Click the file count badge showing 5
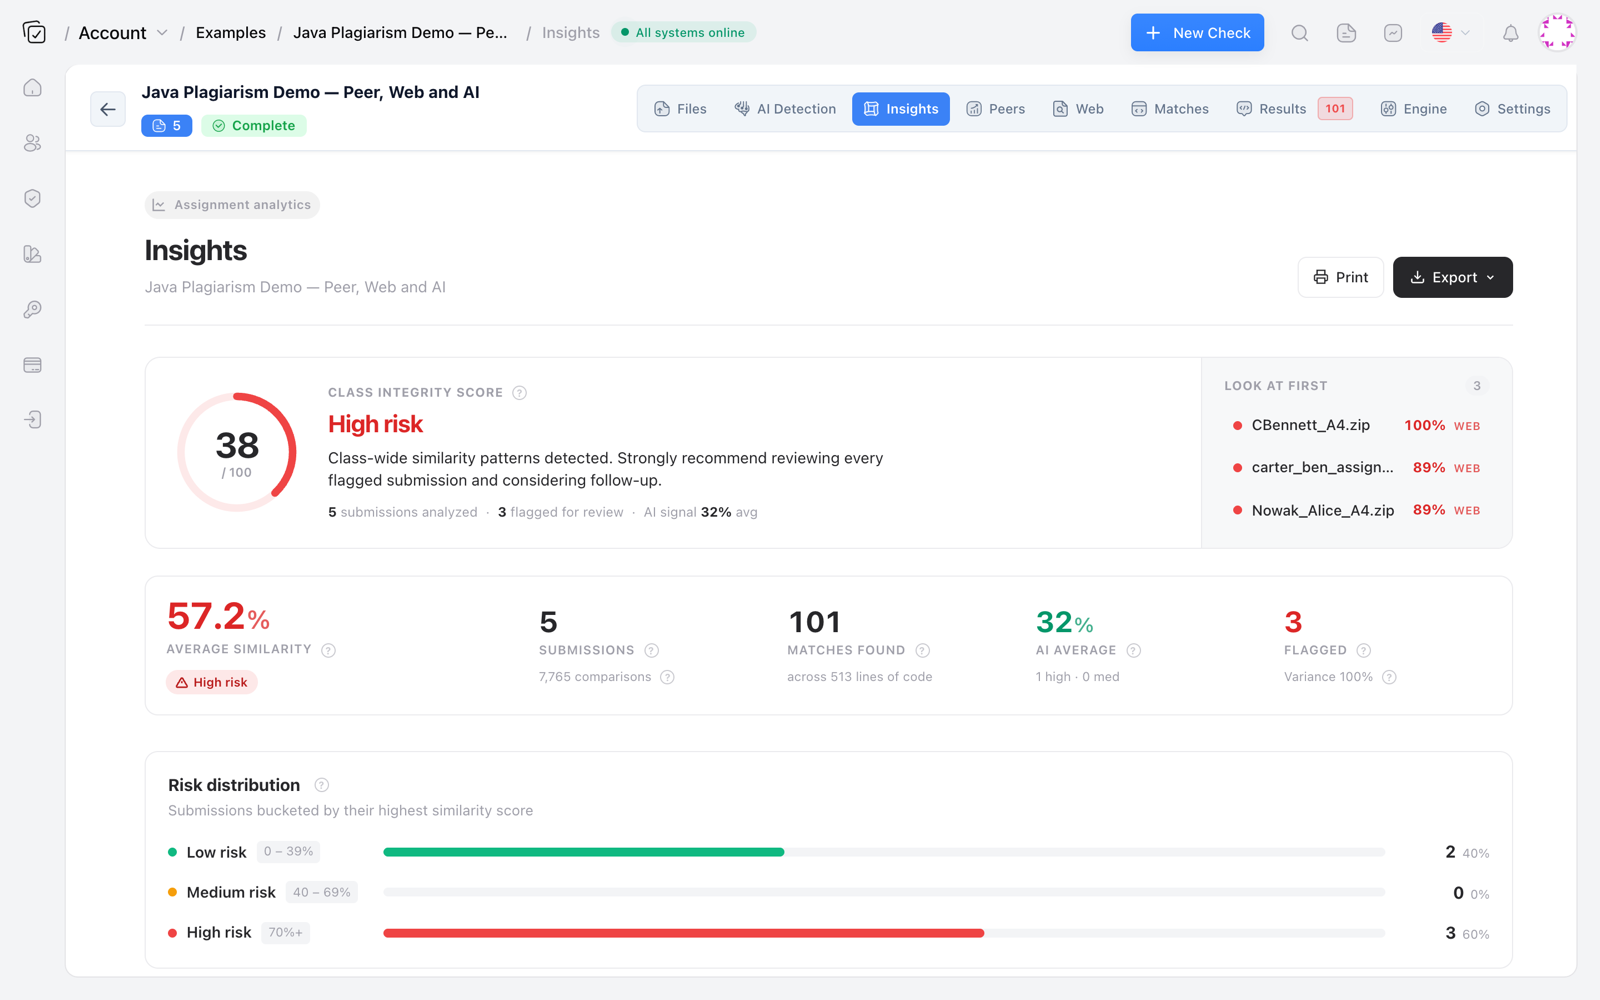Image resolution: width=1600 pixels, height=1000 pixels. tap(167, 126)
